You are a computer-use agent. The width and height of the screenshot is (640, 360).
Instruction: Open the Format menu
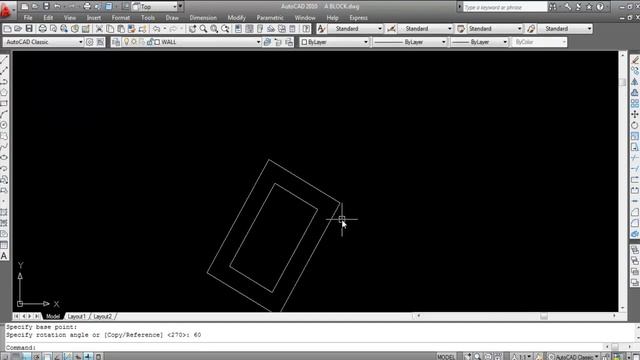(x=121, y=18)
